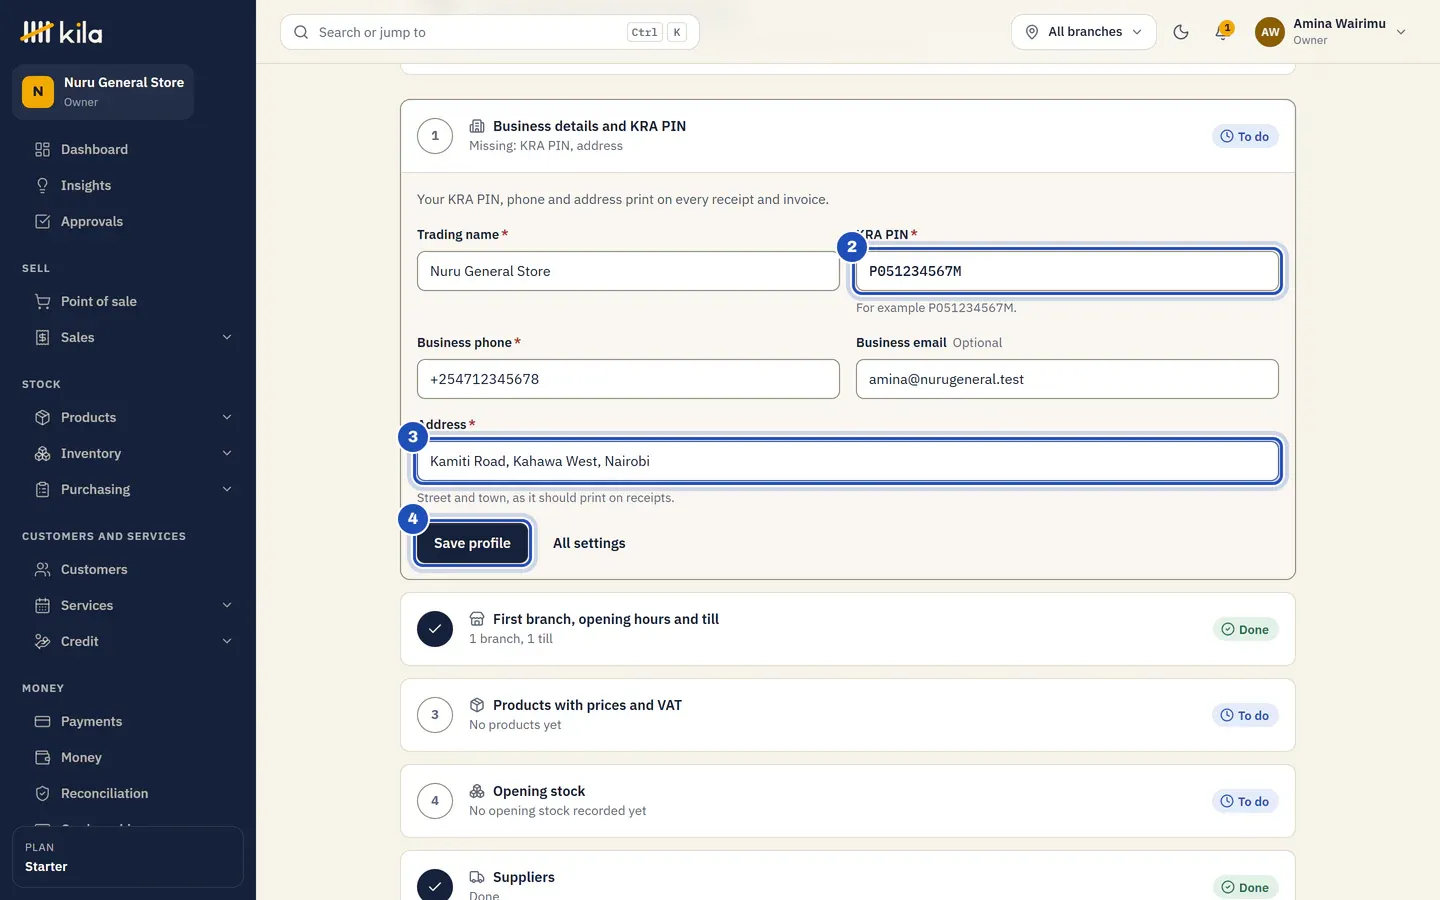Click the Insights lightbulb icon
This screenshot has width=1440, height=900.
click(x=42, y=186)
